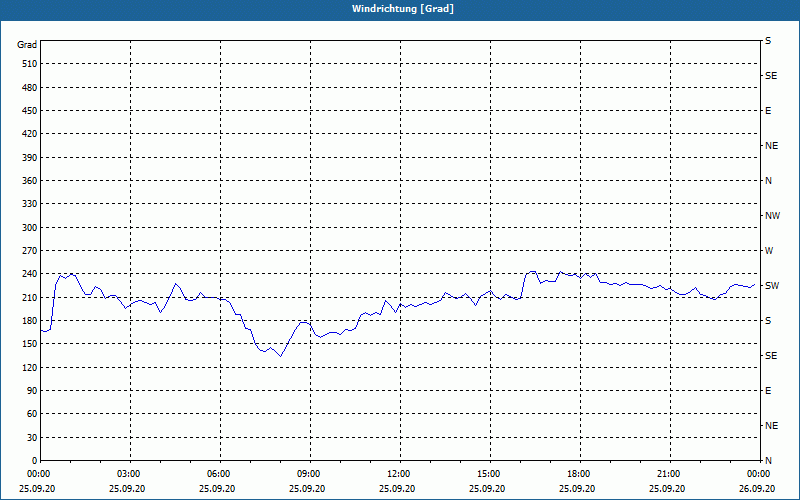The height and width of the screenshot is (500, 800).
Task: Select the 150 axis value
Action: [30, 344]
